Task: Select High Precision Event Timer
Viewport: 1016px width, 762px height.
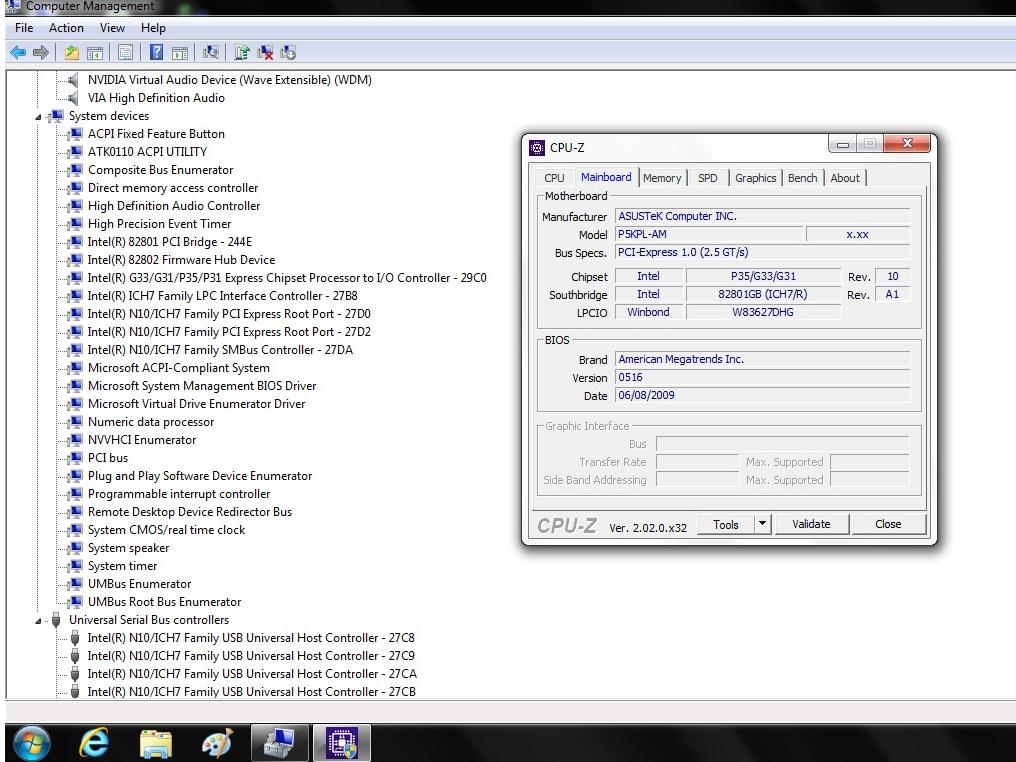Action: [x=159, y=224]
